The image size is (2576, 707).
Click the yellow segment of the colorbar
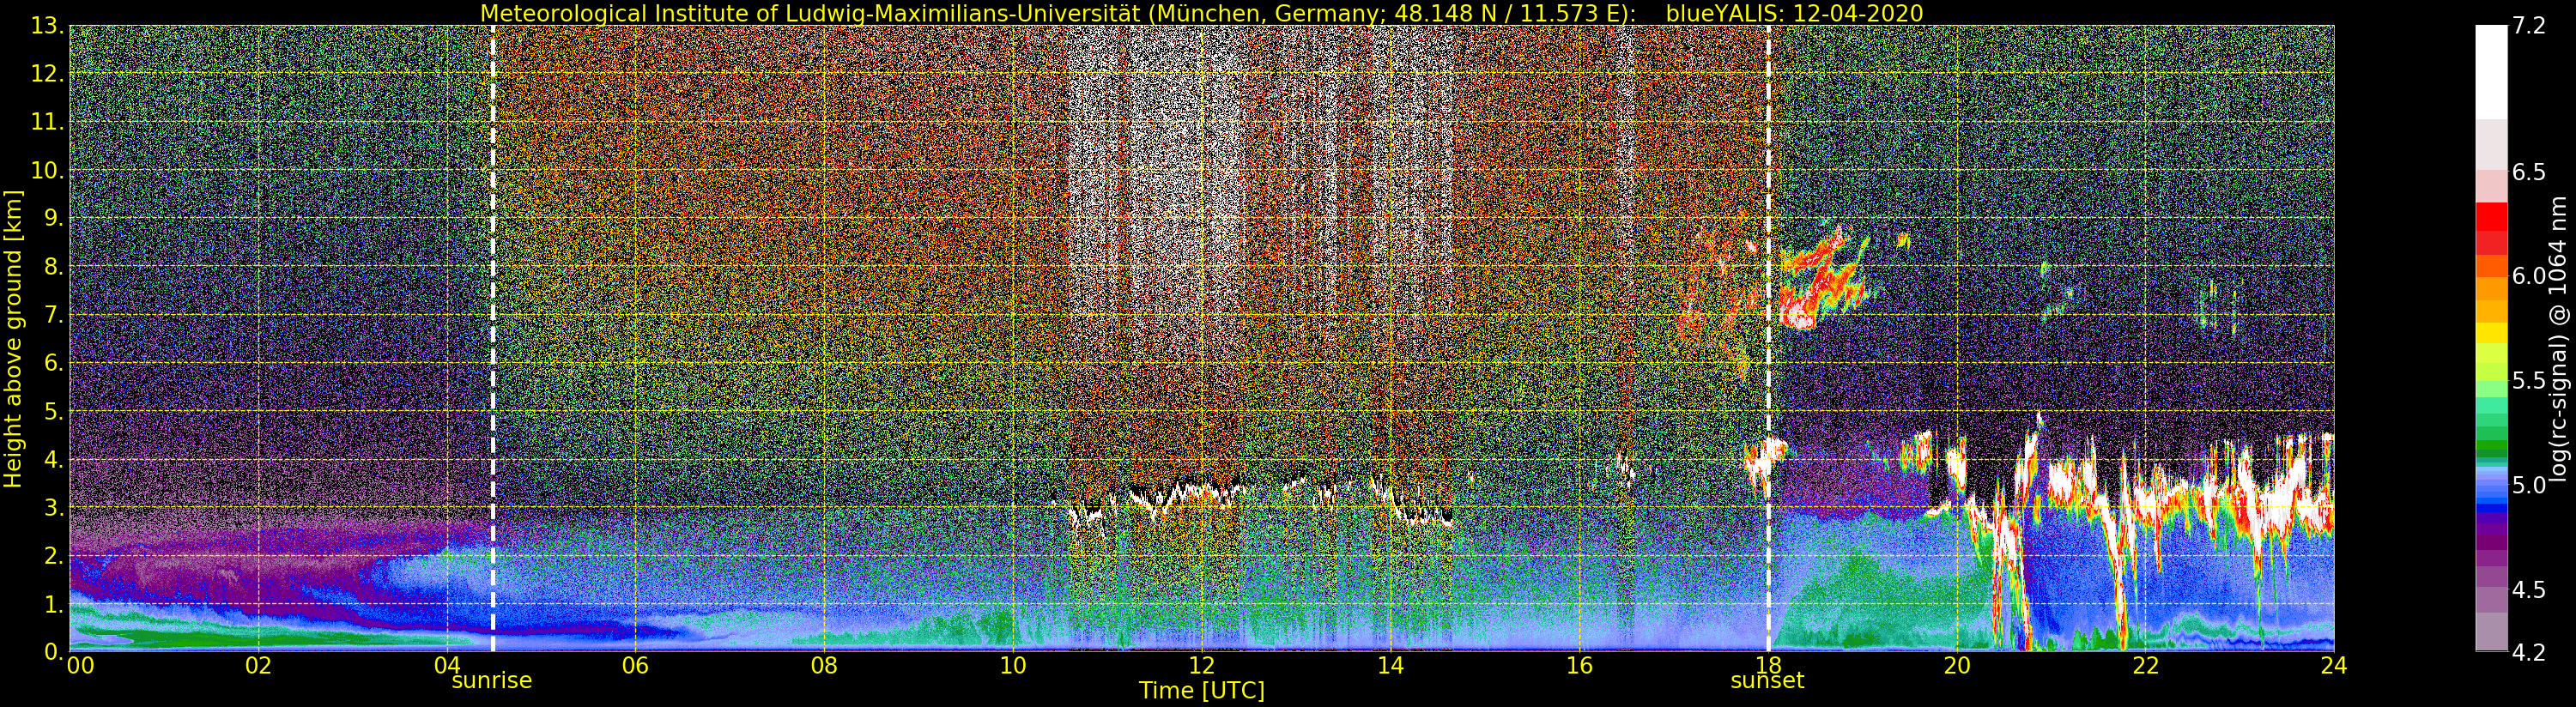pyautogui.click(x=2491, y=333)
